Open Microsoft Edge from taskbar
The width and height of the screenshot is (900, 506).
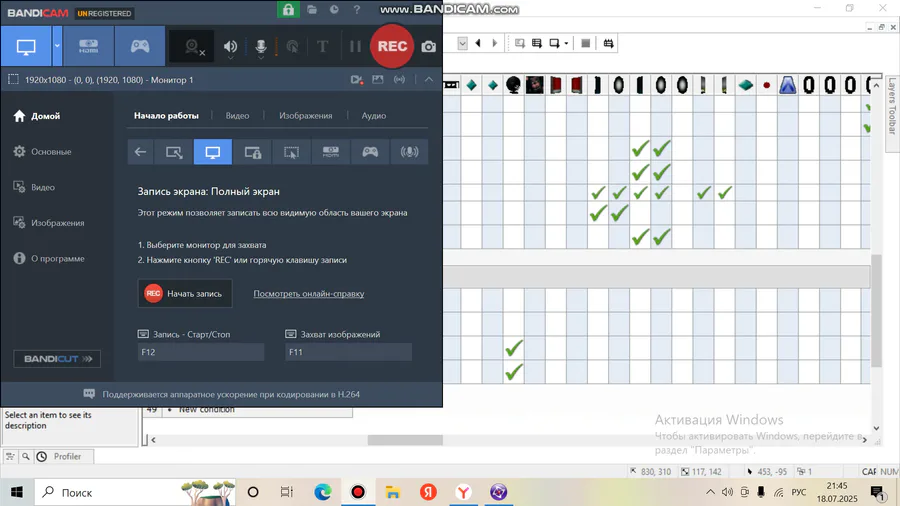(x=323, y=492)
